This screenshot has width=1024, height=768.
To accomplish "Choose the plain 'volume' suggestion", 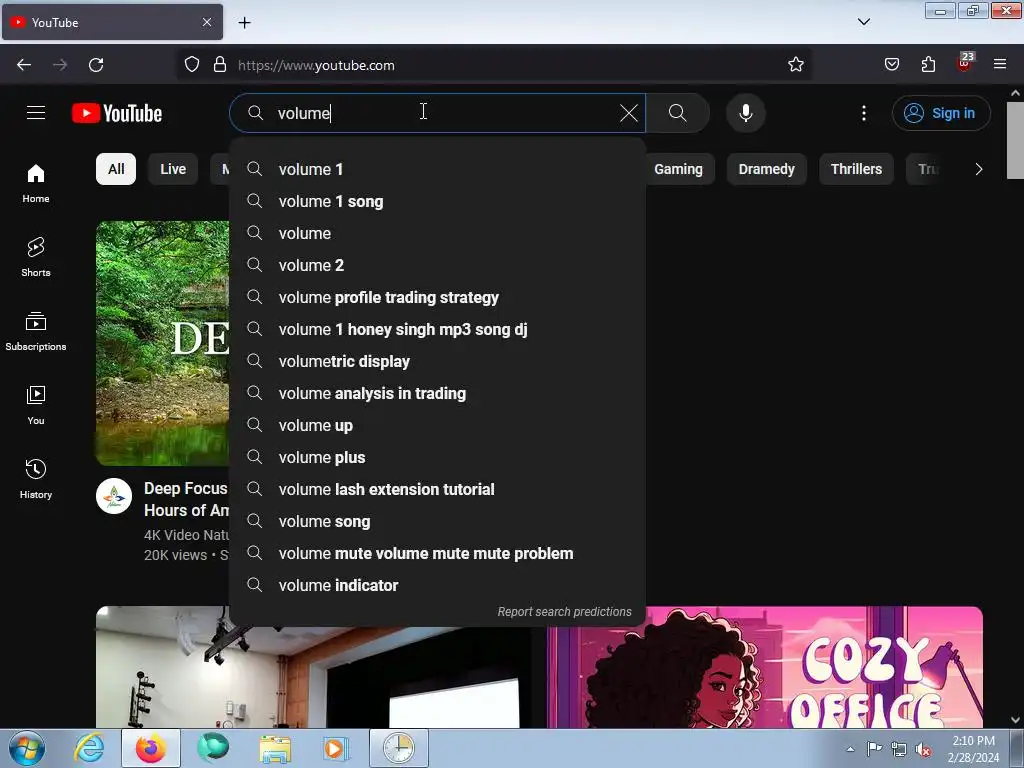I will pos(438,233).
